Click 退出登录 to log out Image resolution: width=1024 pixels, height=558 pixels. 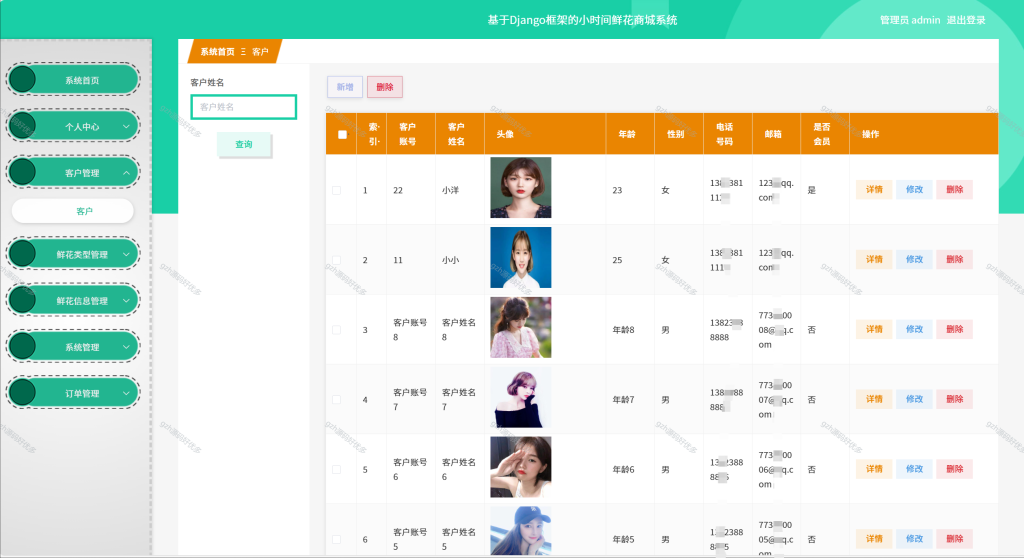point(966,20)
